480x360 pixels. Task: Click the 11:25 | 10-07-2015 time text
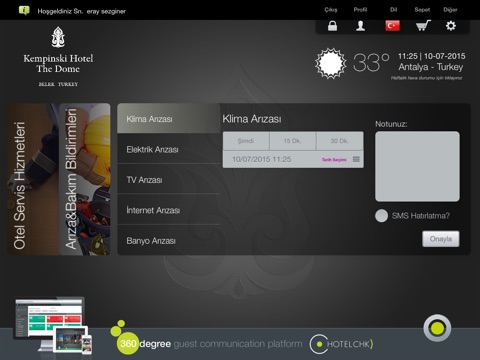[x=432, y=56]
